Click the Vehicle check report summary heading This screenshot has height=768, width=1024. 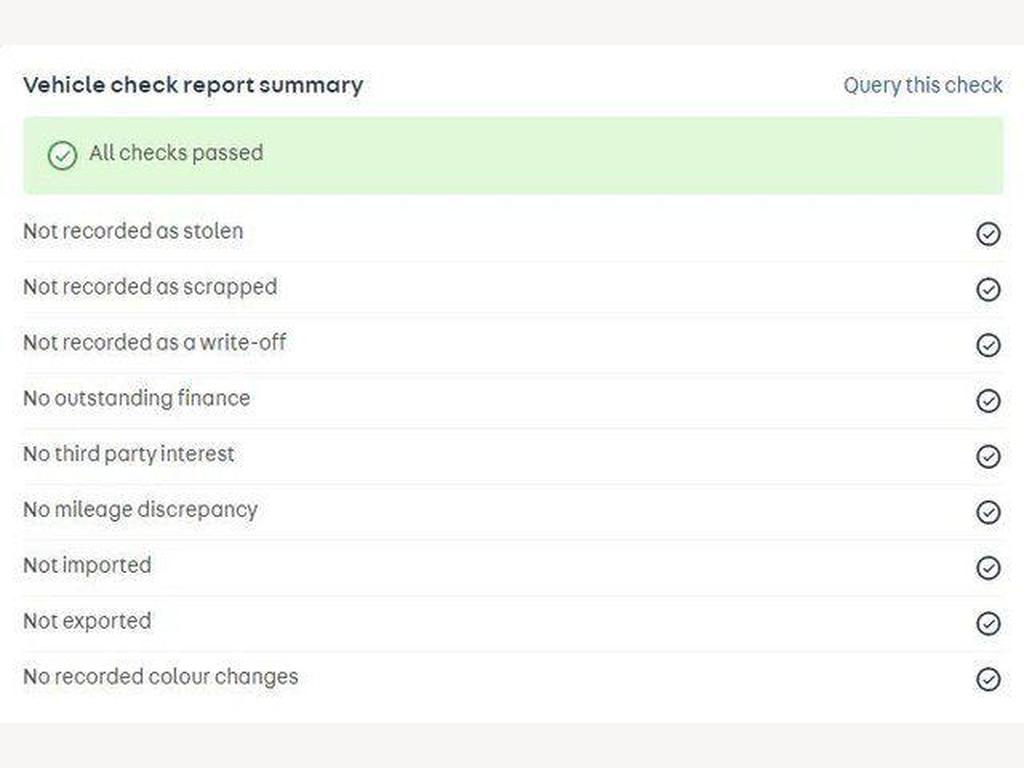(193, 85)
